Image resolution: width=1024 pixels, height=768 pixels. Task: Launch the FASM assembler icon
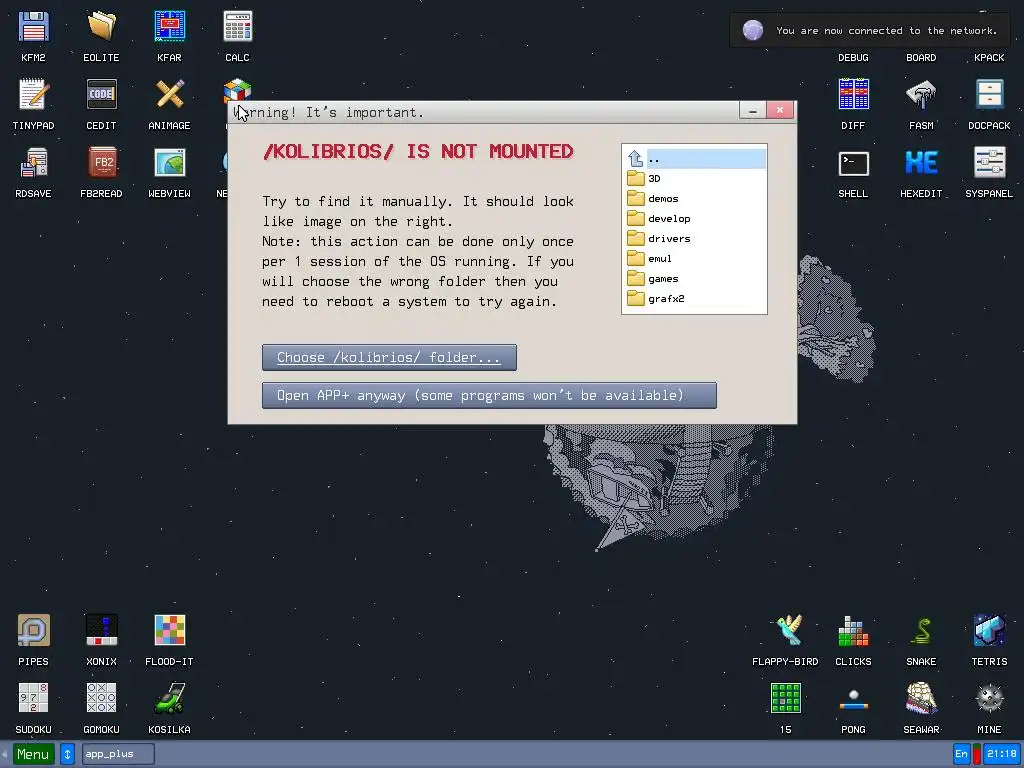[x=921, y=95]
